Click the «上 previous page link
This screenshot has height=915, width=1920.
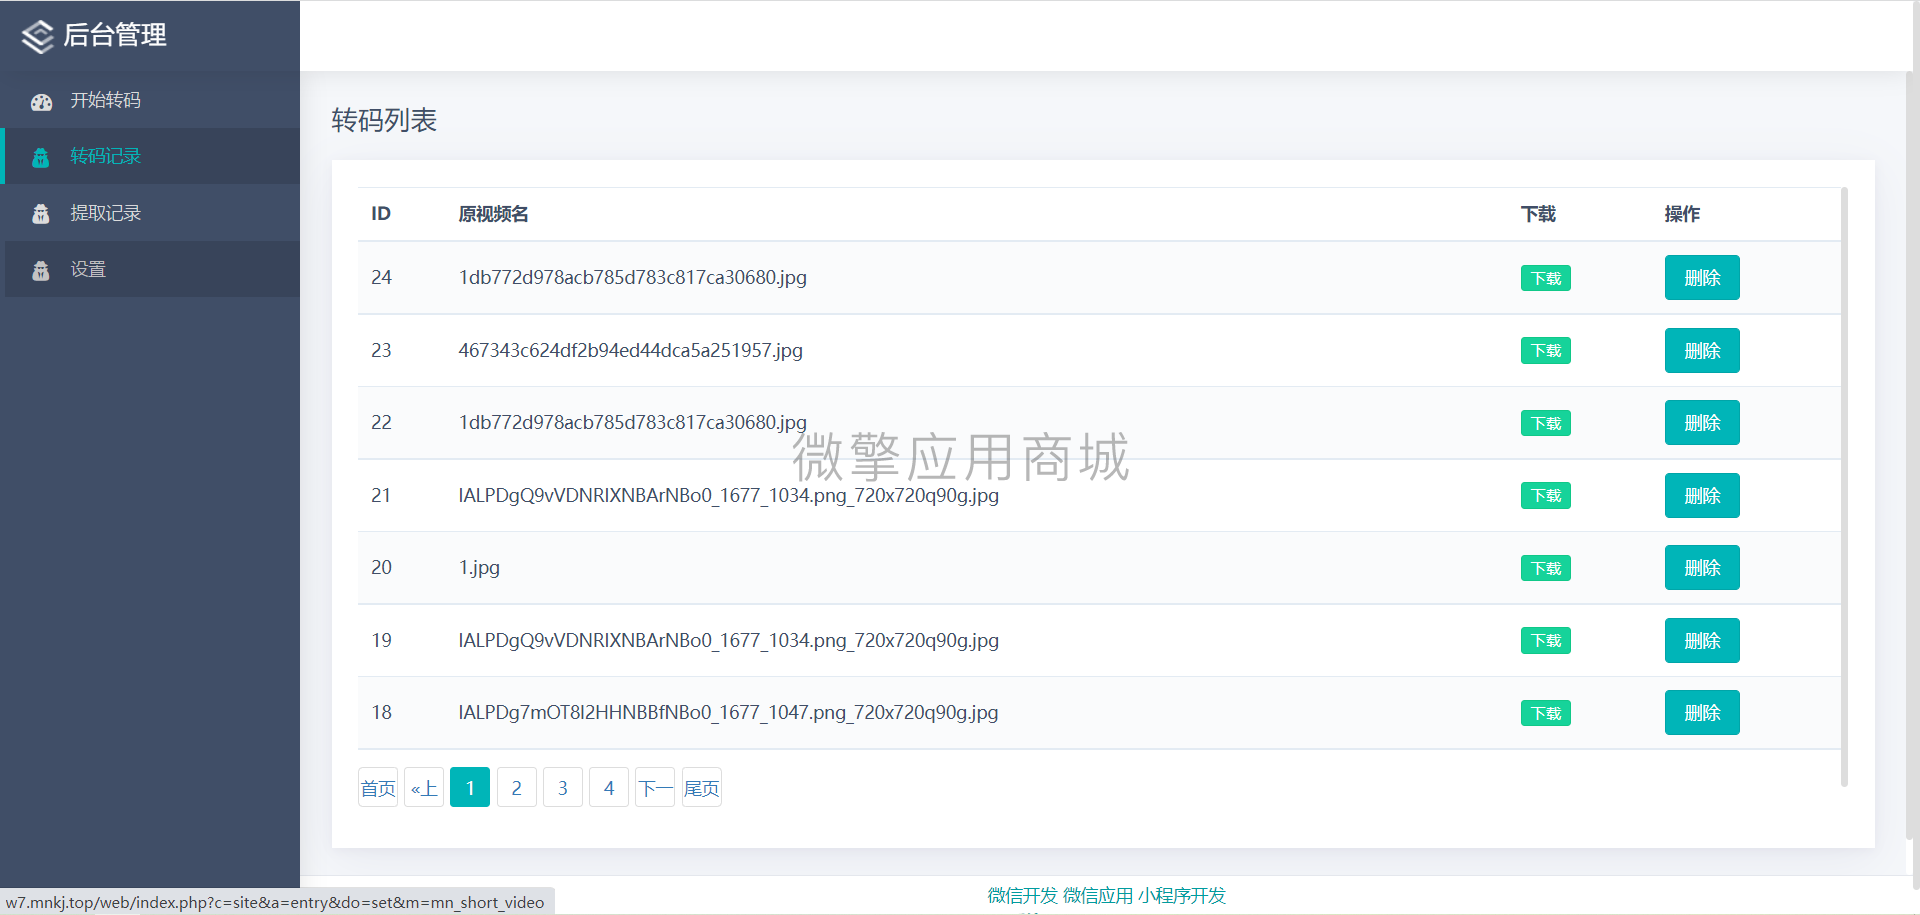(x=424, y=788)
